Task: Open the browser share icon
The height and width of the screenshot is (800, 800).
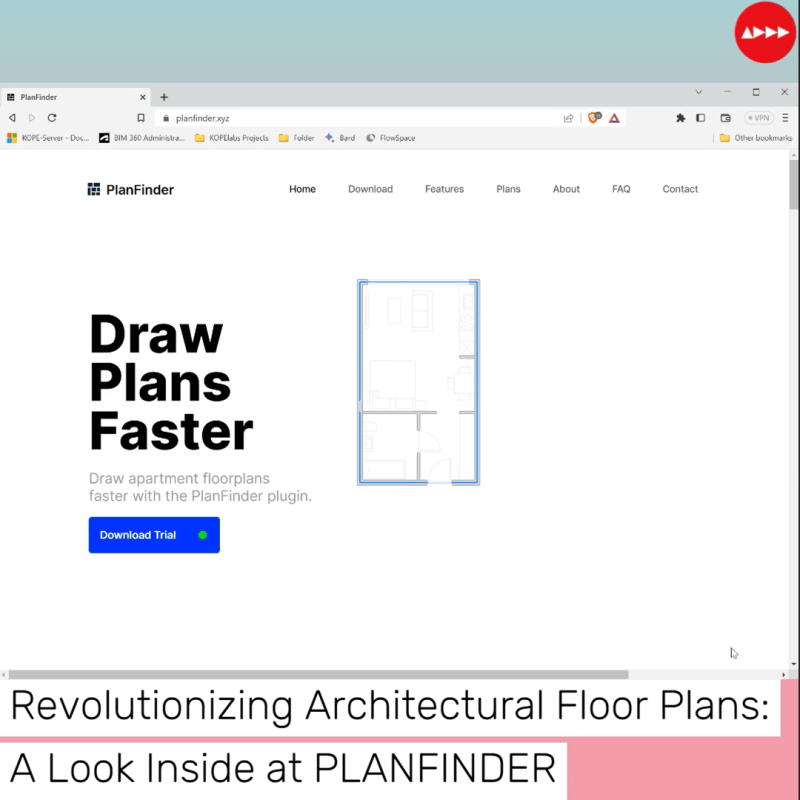Action: click(568, 117)
